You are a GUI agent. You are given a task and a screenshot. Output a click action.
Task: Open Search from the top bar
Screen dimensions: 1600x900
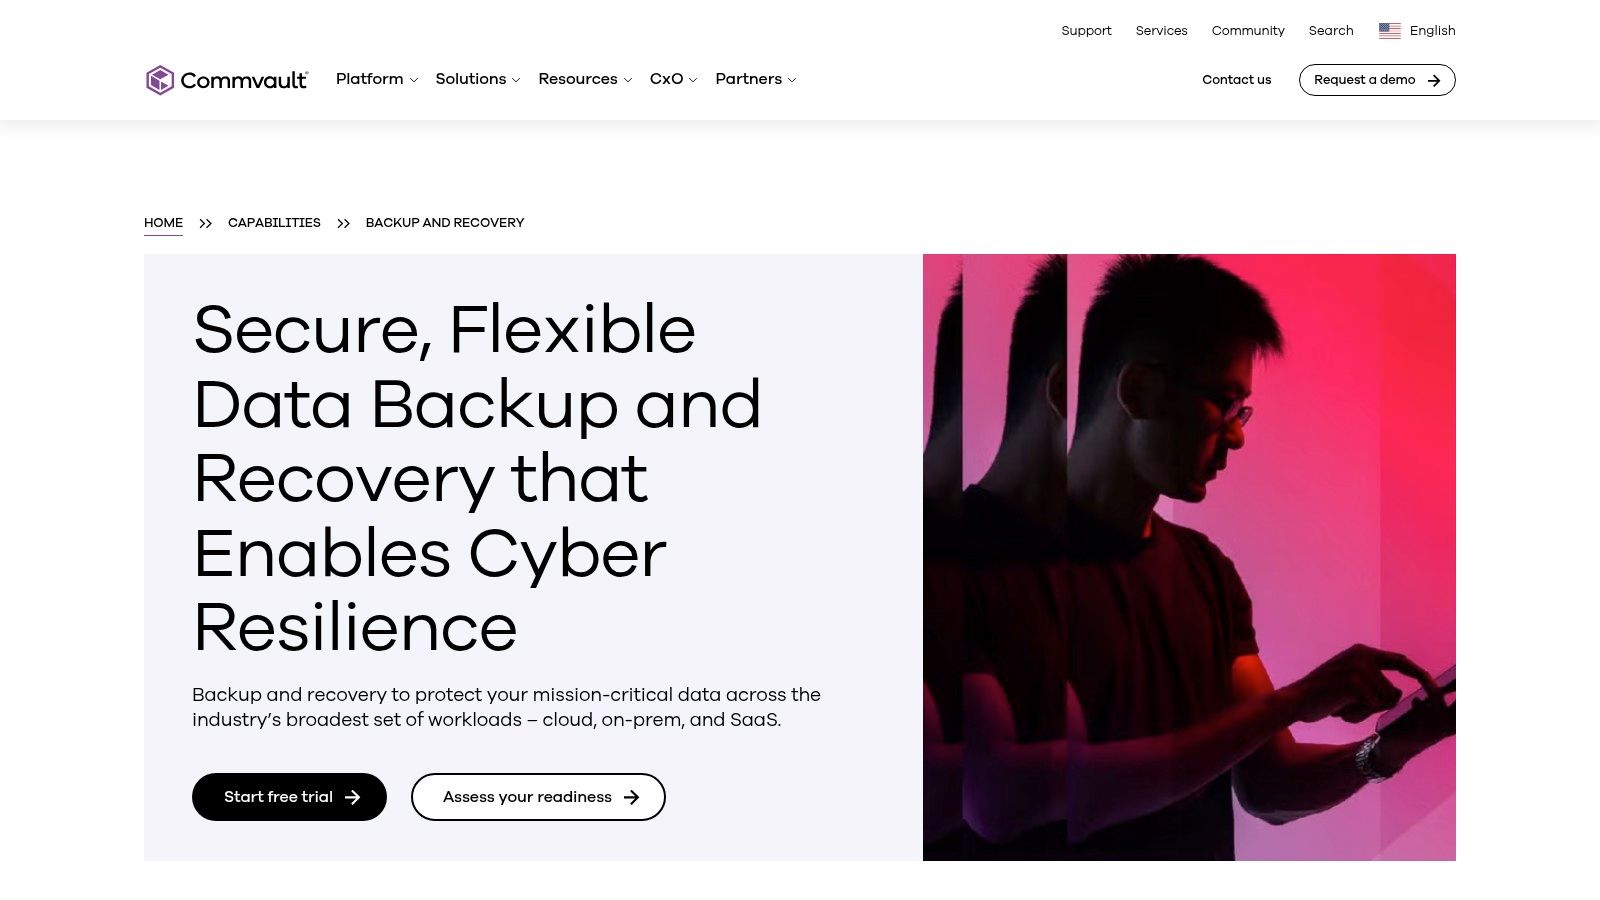click(1331, 31)
